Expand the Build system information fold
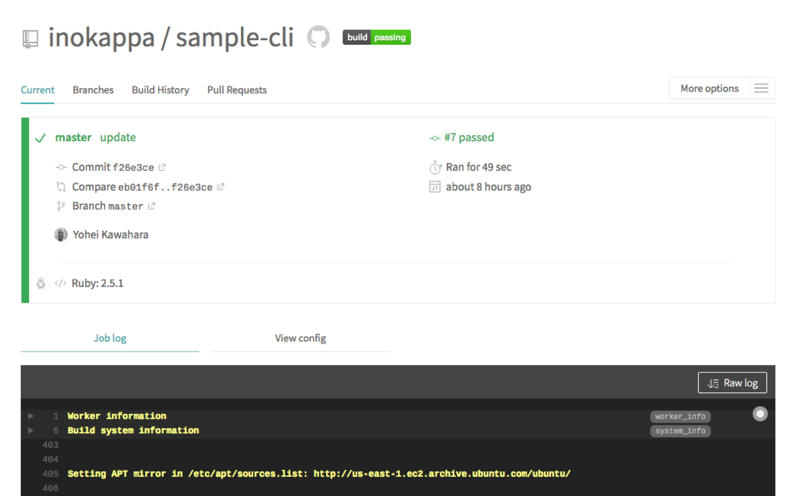The height and width of the screenshot is (496, 800). tap(31, 430)
